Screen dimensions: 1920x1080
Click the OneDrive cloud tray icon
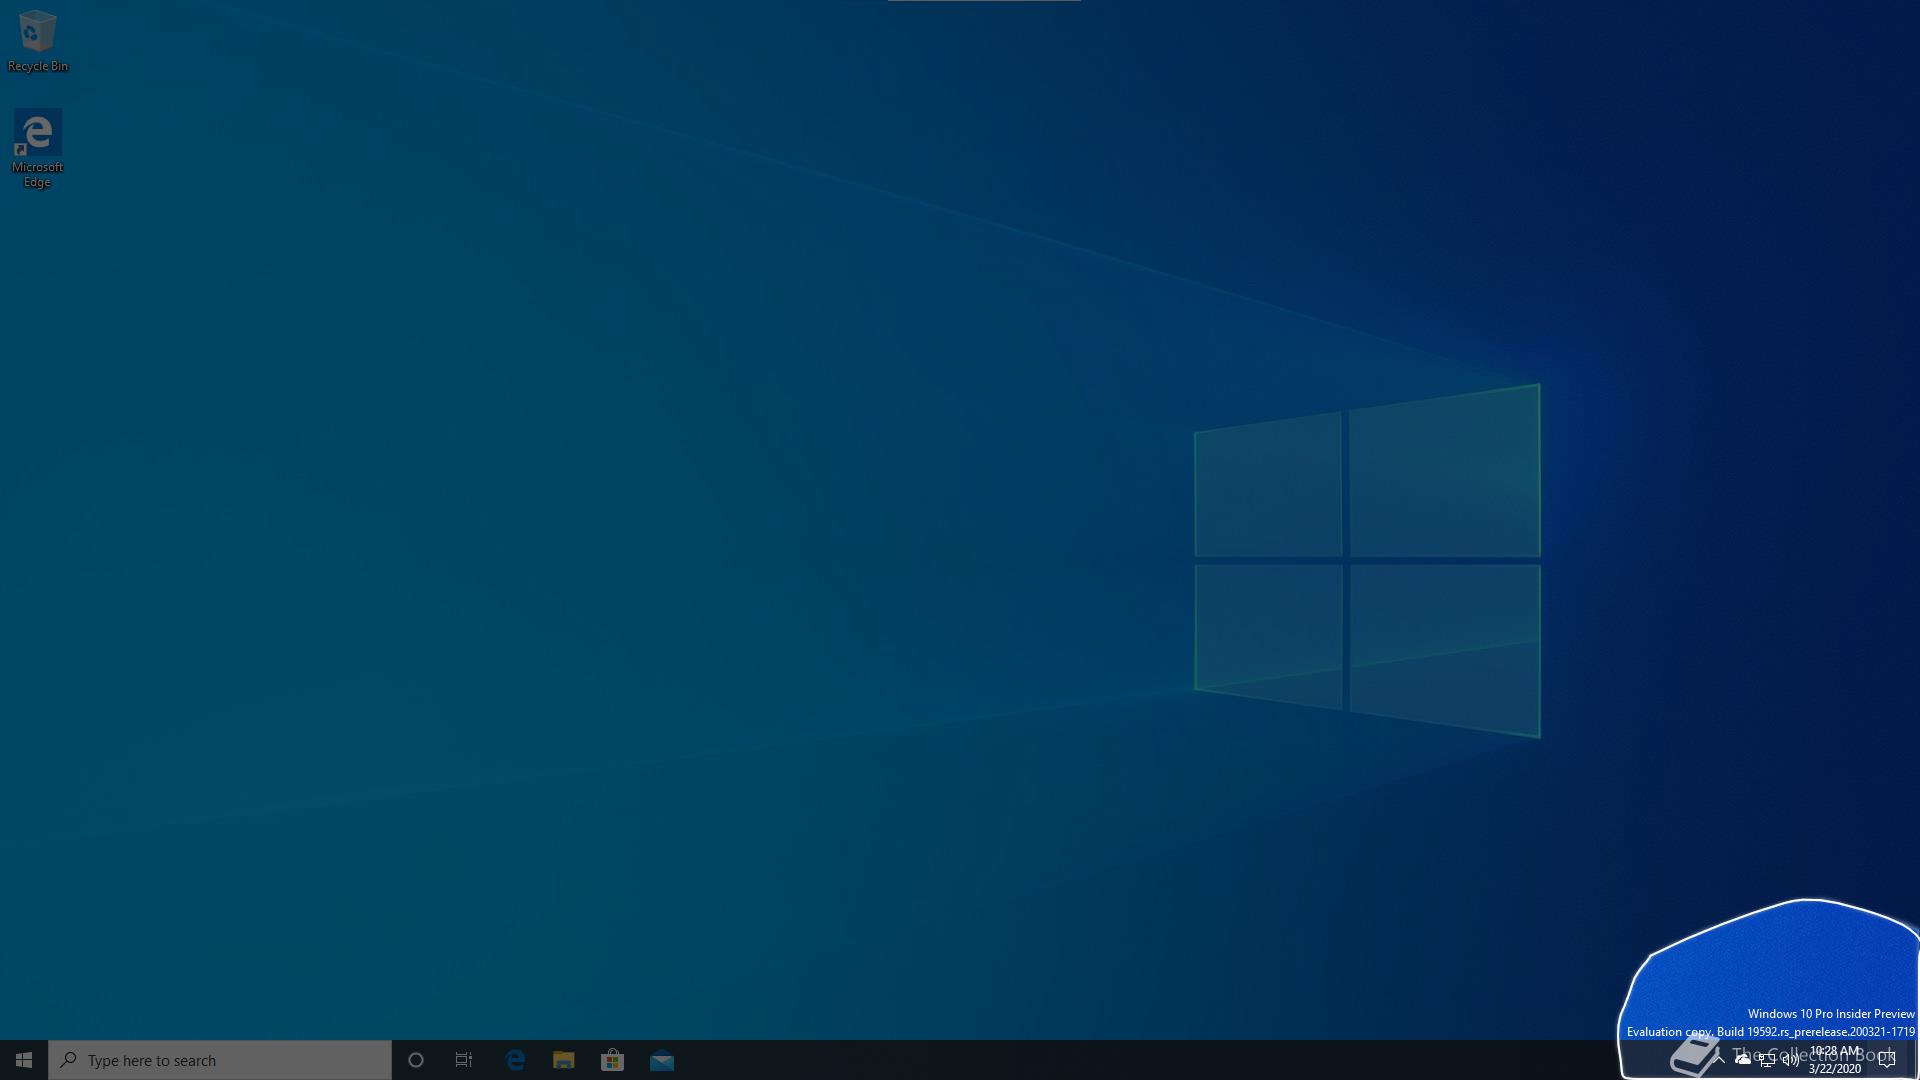(1743, 1059)
